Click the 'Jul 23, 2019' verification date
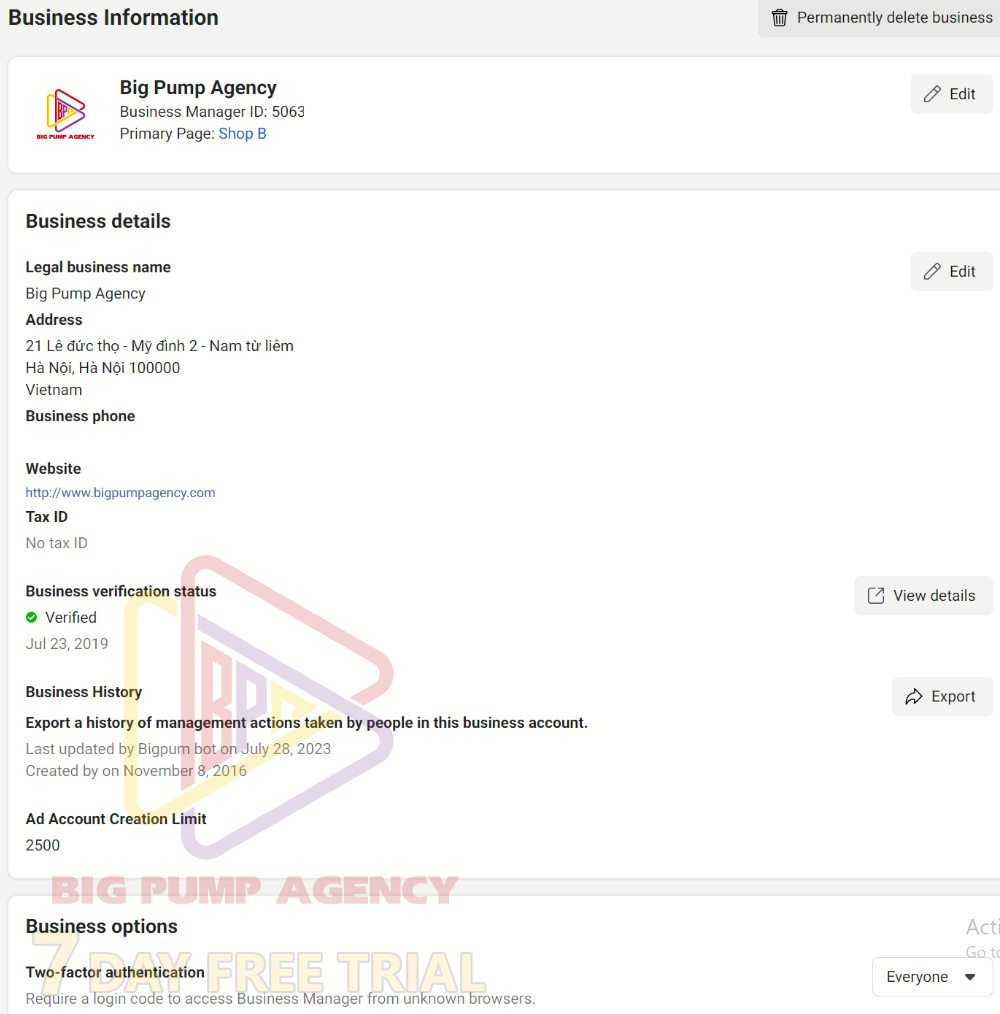This screenshot has width=1000, height=1014. click(x=67, y=643)
